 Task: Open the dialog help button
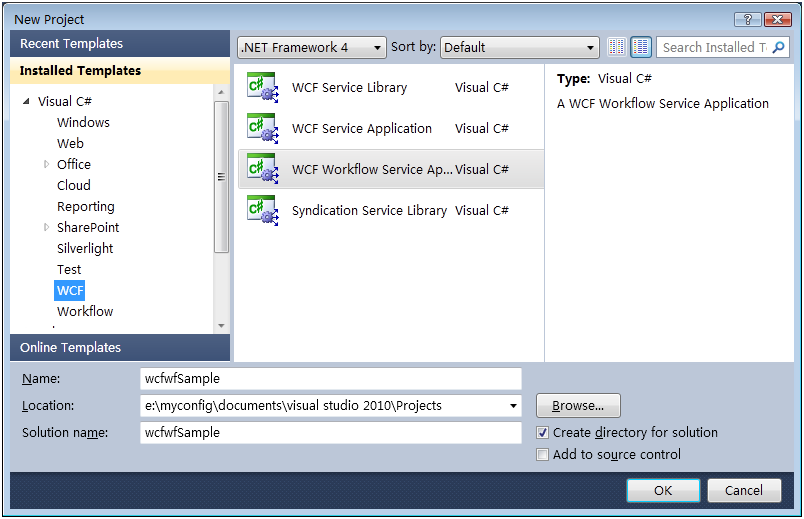point(748,19)
